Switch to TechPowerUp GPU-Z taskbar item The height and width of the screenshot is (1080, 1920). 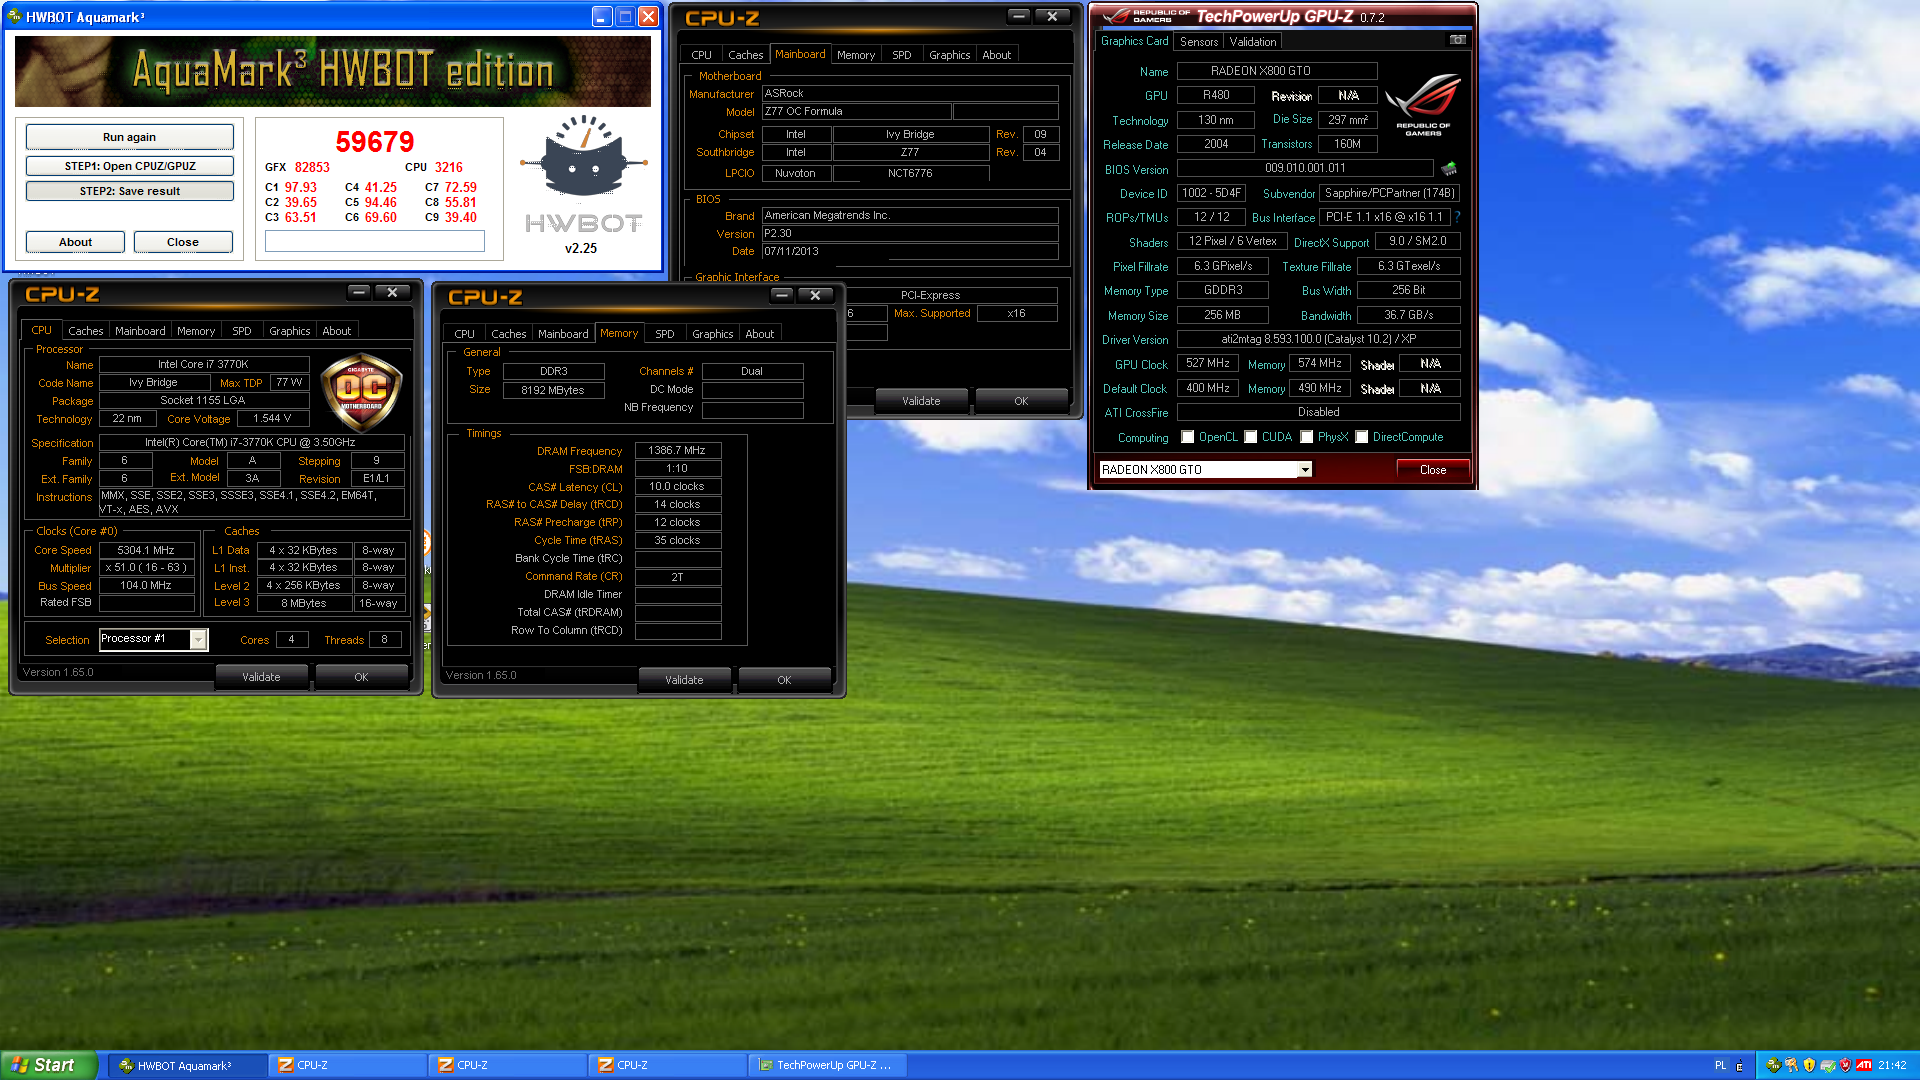coord(828,1065)
